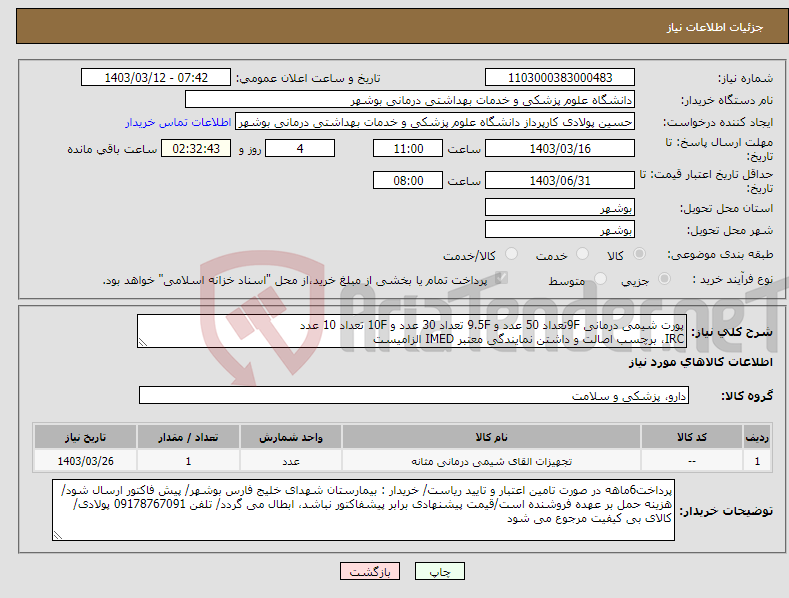Screen dimensions: 789x598
Task: Click the جزئیات اطلاعات نیاز header title
Action: [715, 27]
